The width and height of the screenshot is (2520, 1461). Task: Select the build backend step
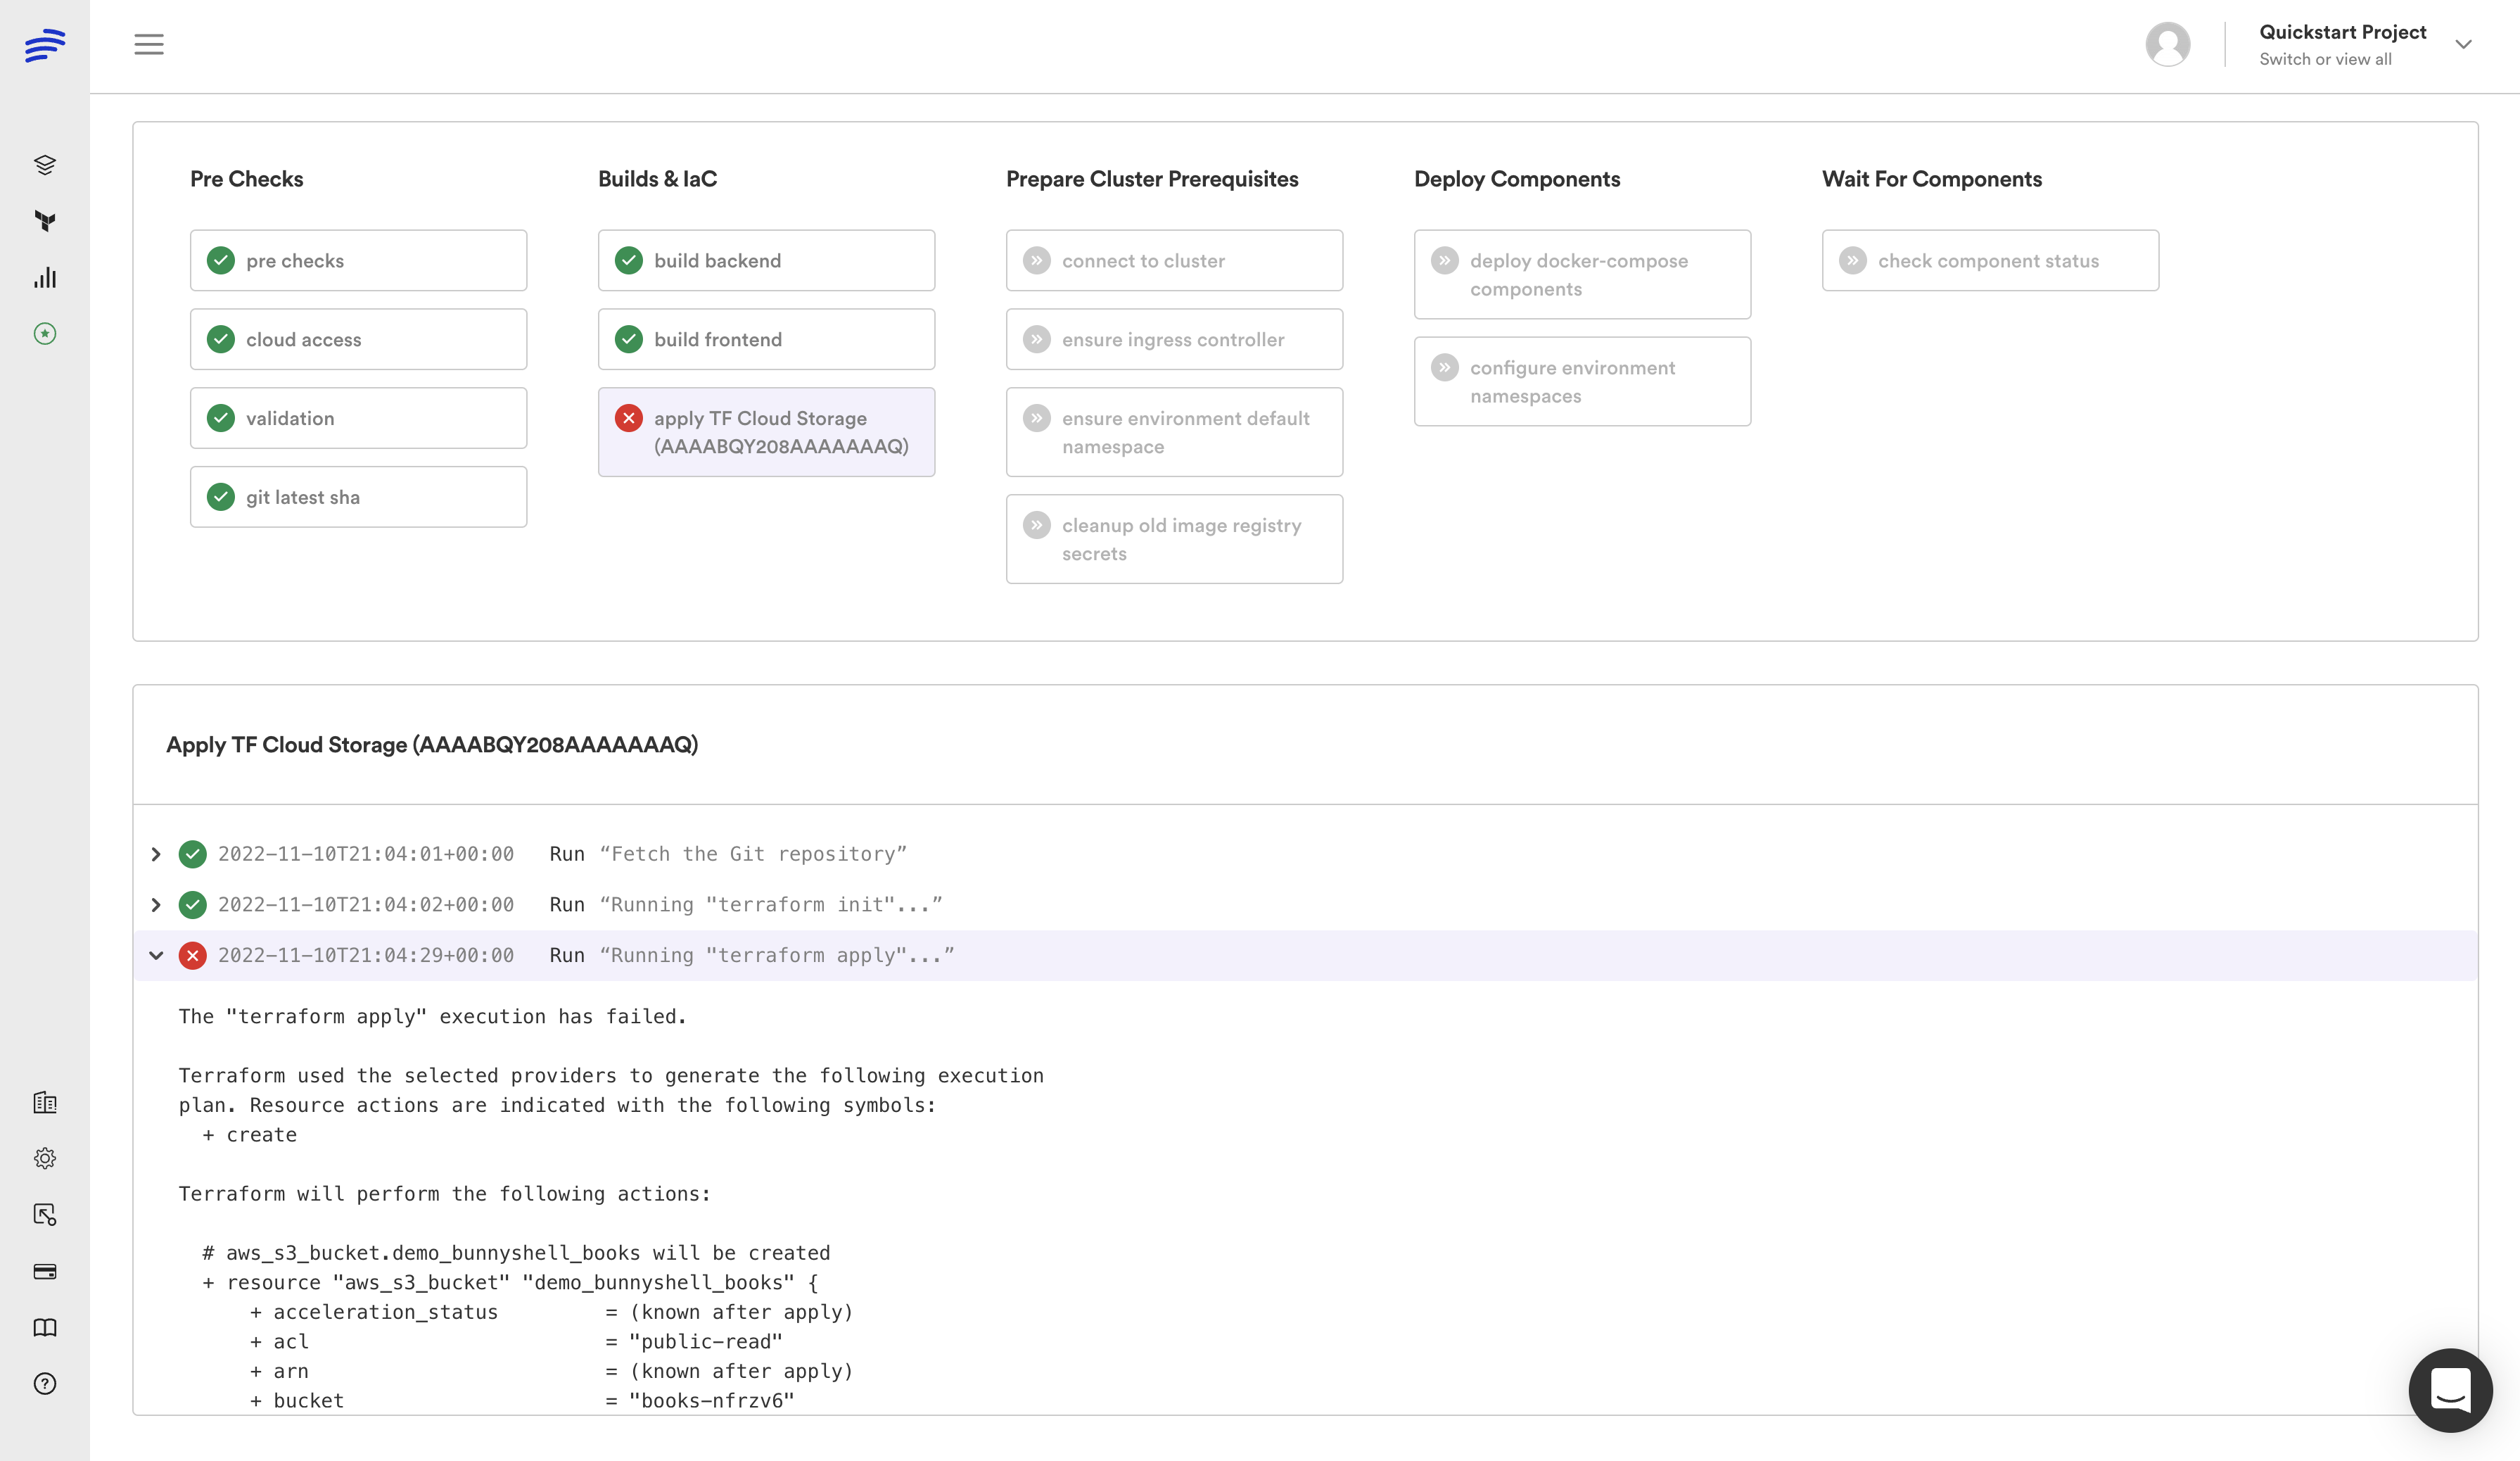766,260
